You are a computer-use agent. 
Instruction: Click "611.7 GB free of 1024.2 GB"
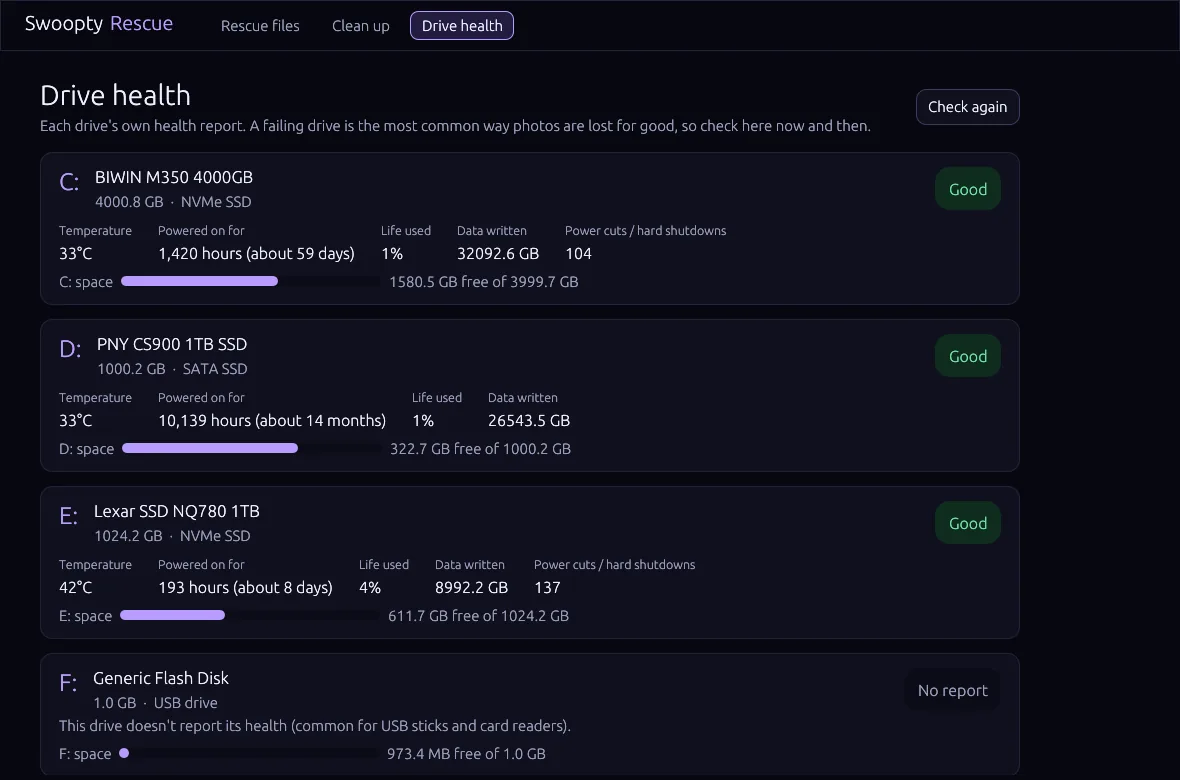pyautogui.click(x=479, y=617)
